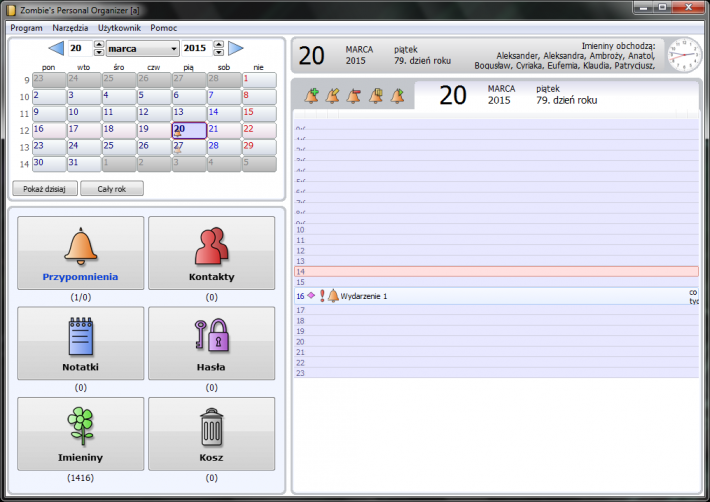Open the month dropdown showing marca

click(142, 48)
